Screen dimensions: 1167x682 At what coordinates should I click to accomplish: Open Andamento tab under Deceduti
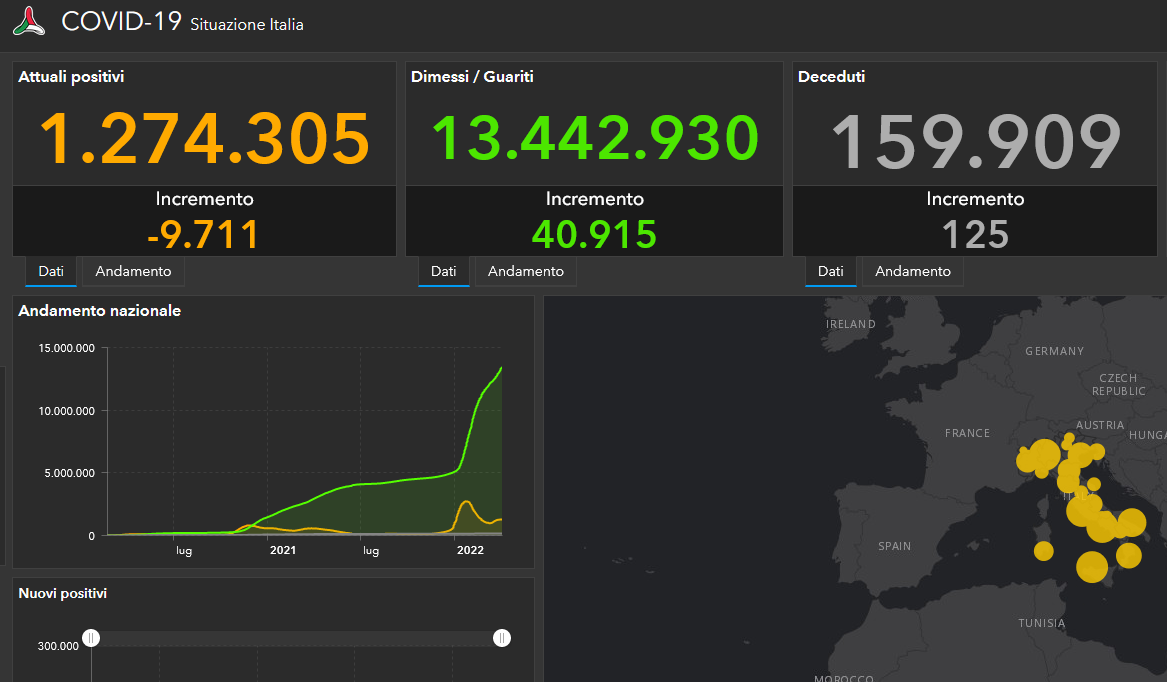tap(913, 271)
